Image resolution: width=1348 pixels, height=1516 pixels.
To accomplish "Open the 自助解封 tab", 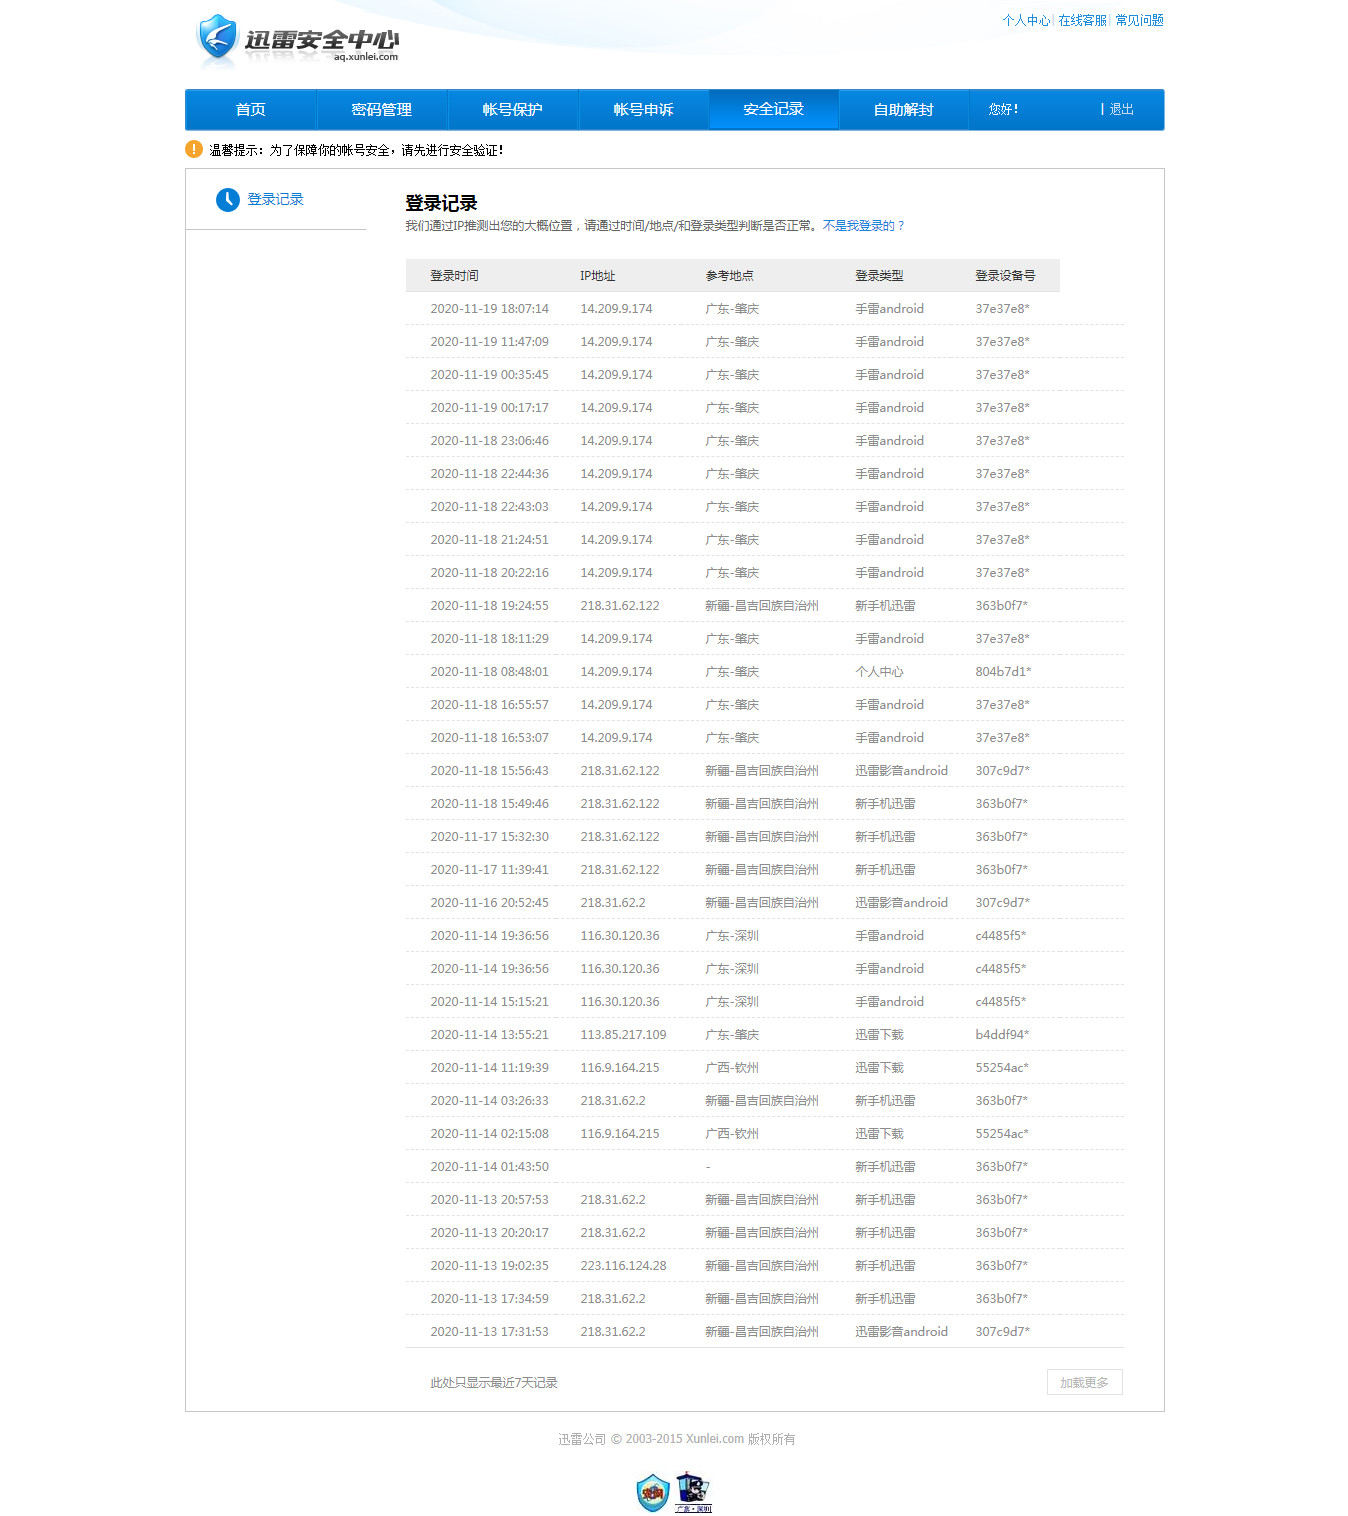I will pyautogui.click(x=904, y=110).
